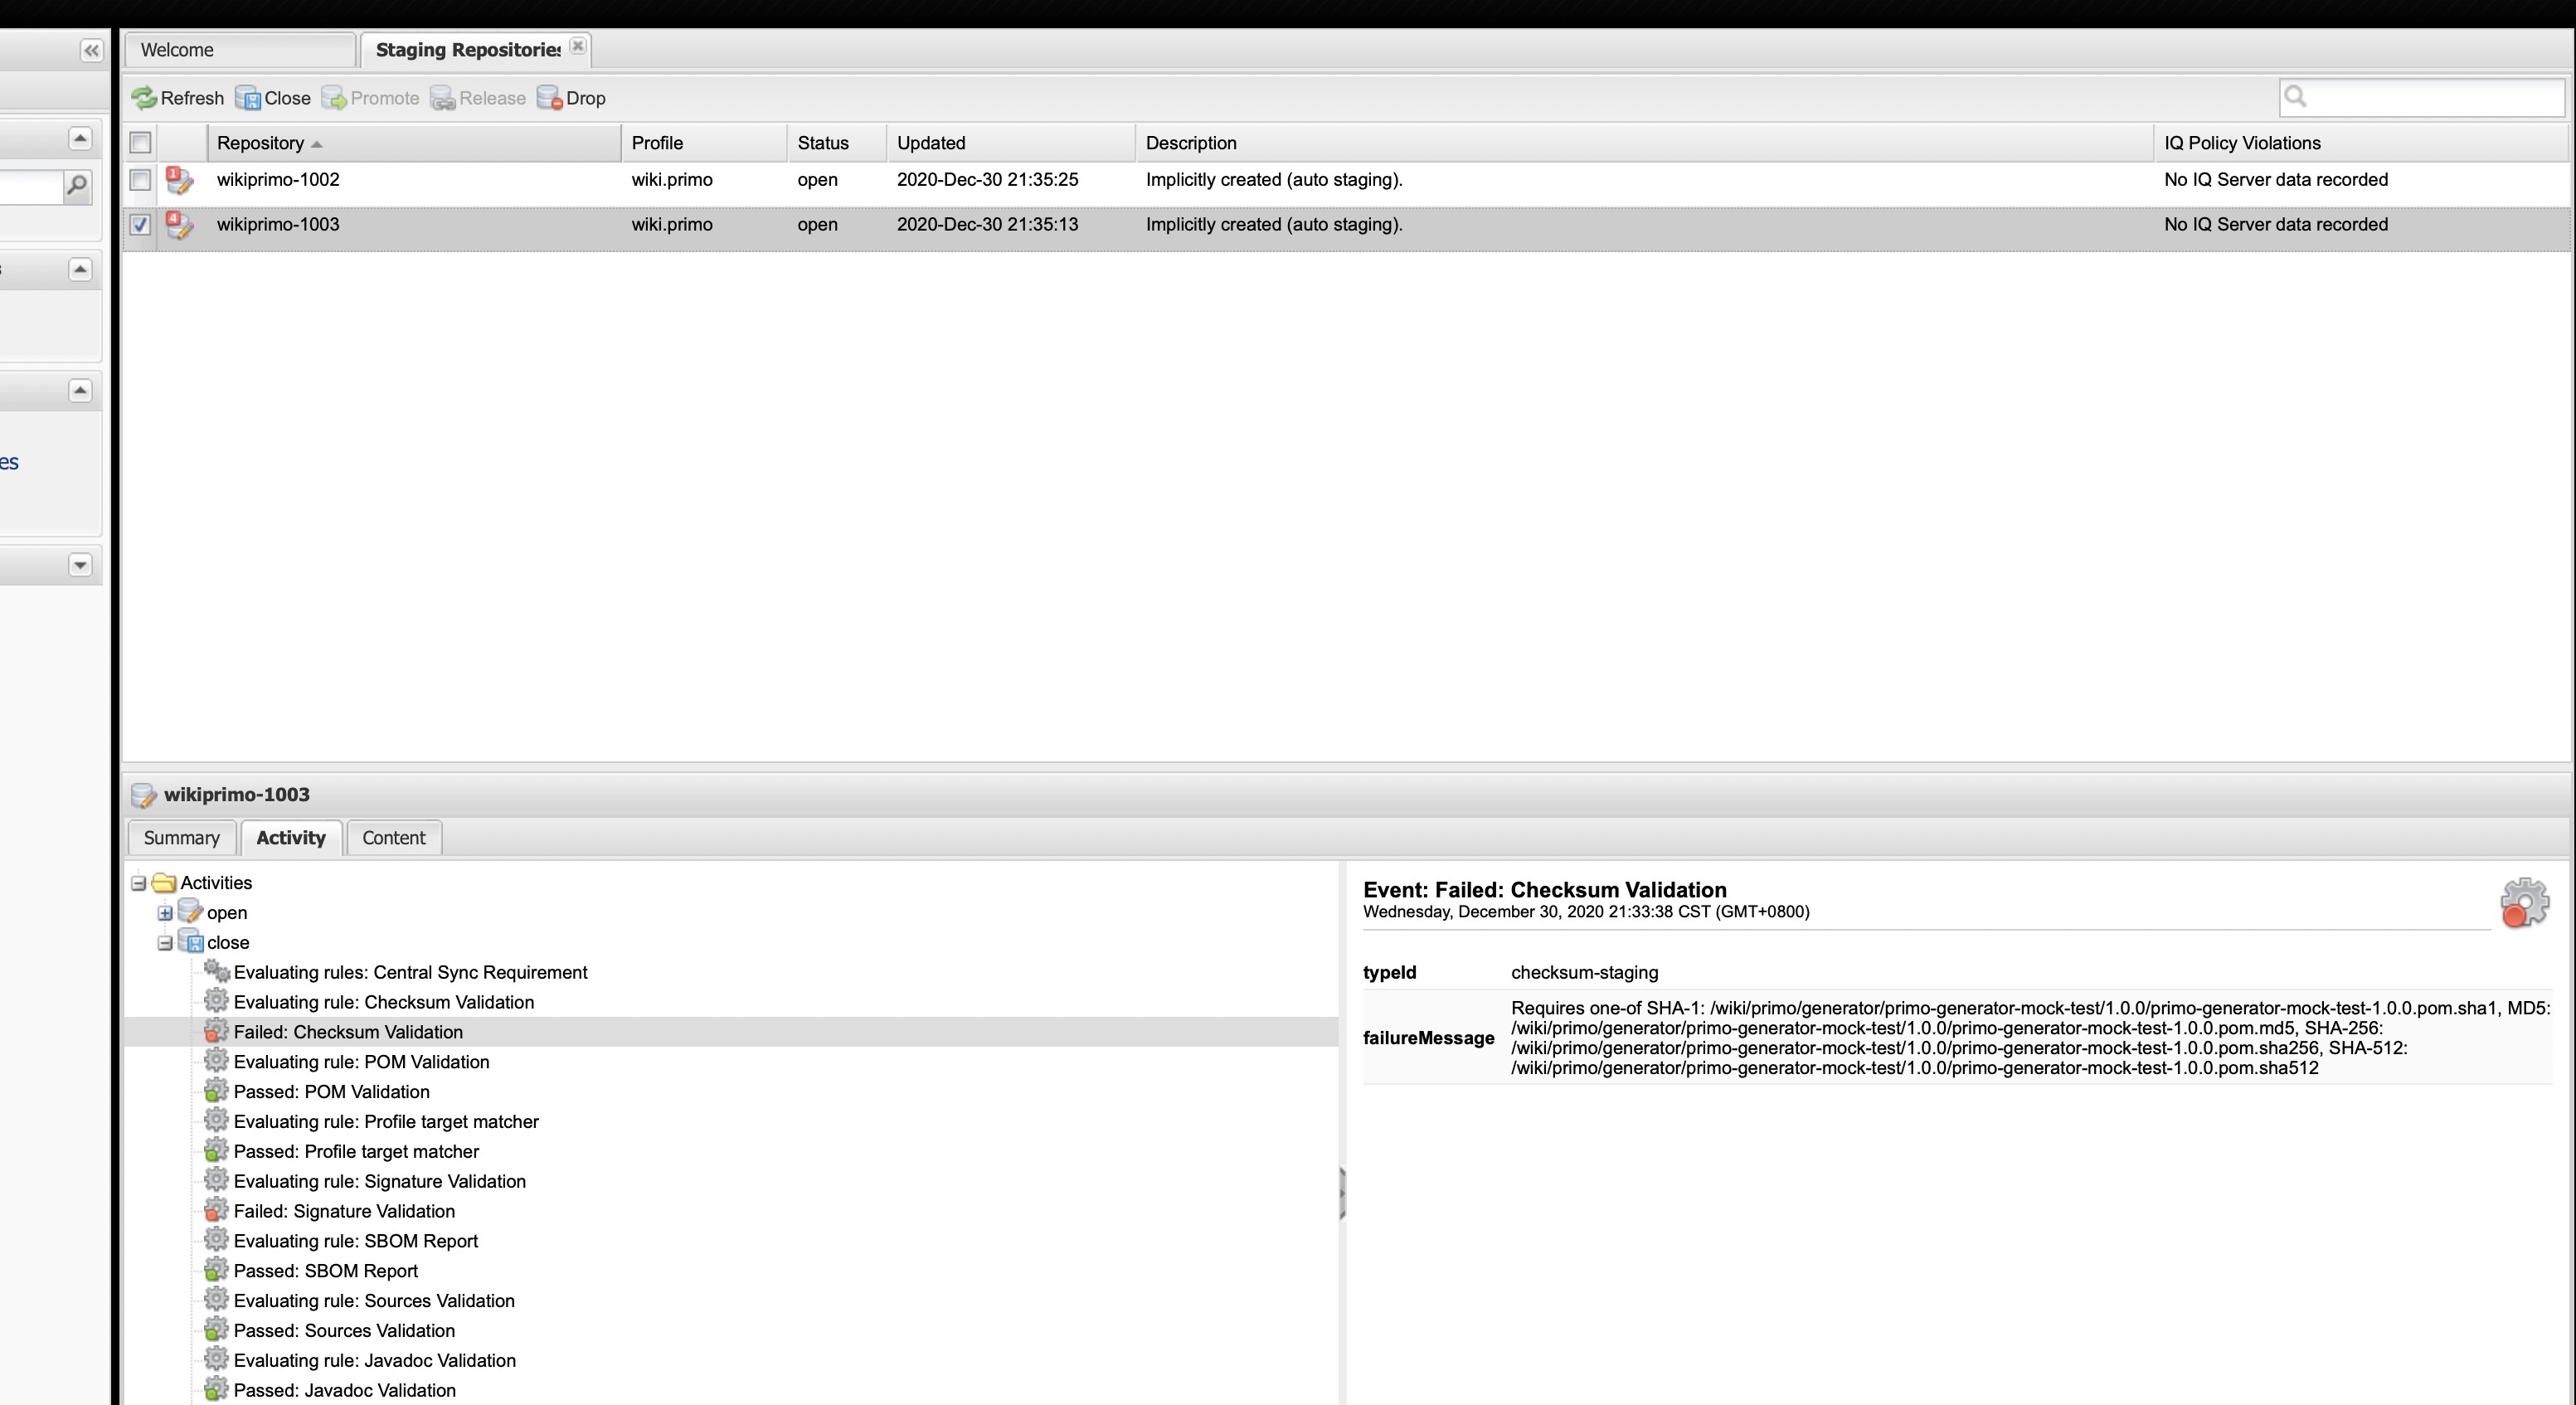This screenshot has height=1405, width=2576.
Task: Click the left sidebar magnifier search icon
Action: (77, 186)
